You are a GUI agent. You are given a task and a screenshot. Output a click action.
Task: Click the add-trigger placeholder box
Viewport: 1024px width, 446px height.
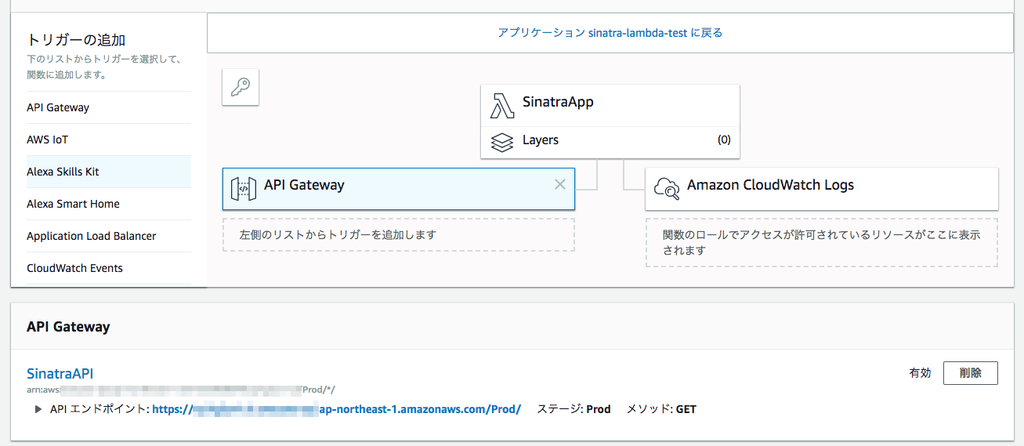tap(398, 234)
